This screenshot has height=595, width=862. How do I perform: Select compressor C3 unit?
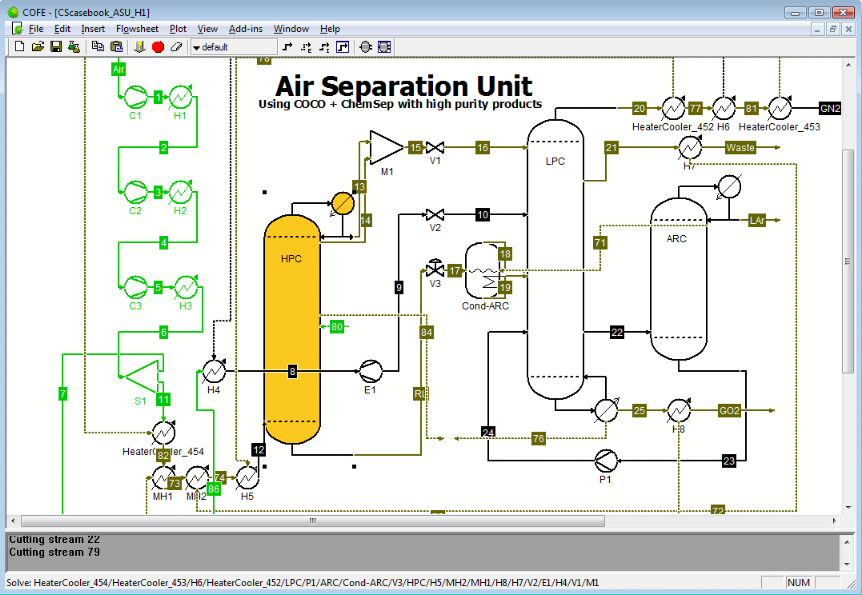(x=135, y=287)
